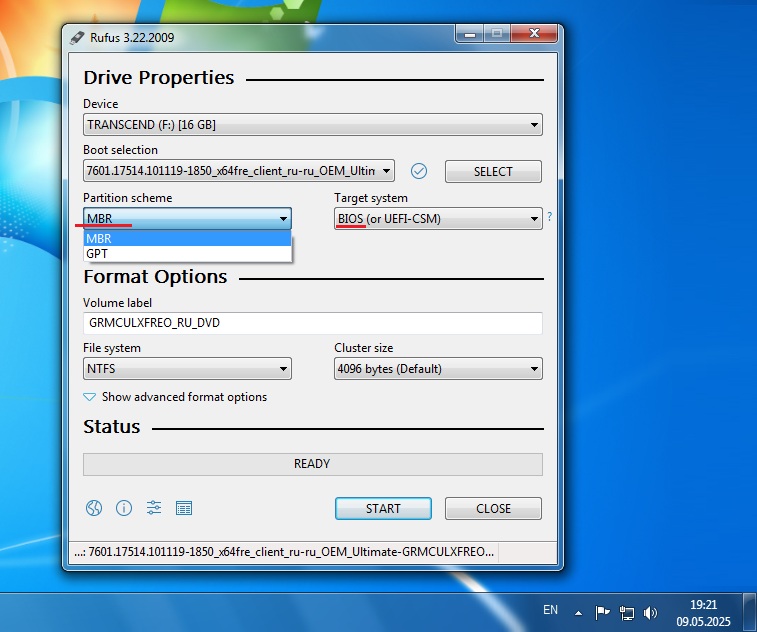Open the application settings sliders icon
757x632 pixels.
click(154, 508)
